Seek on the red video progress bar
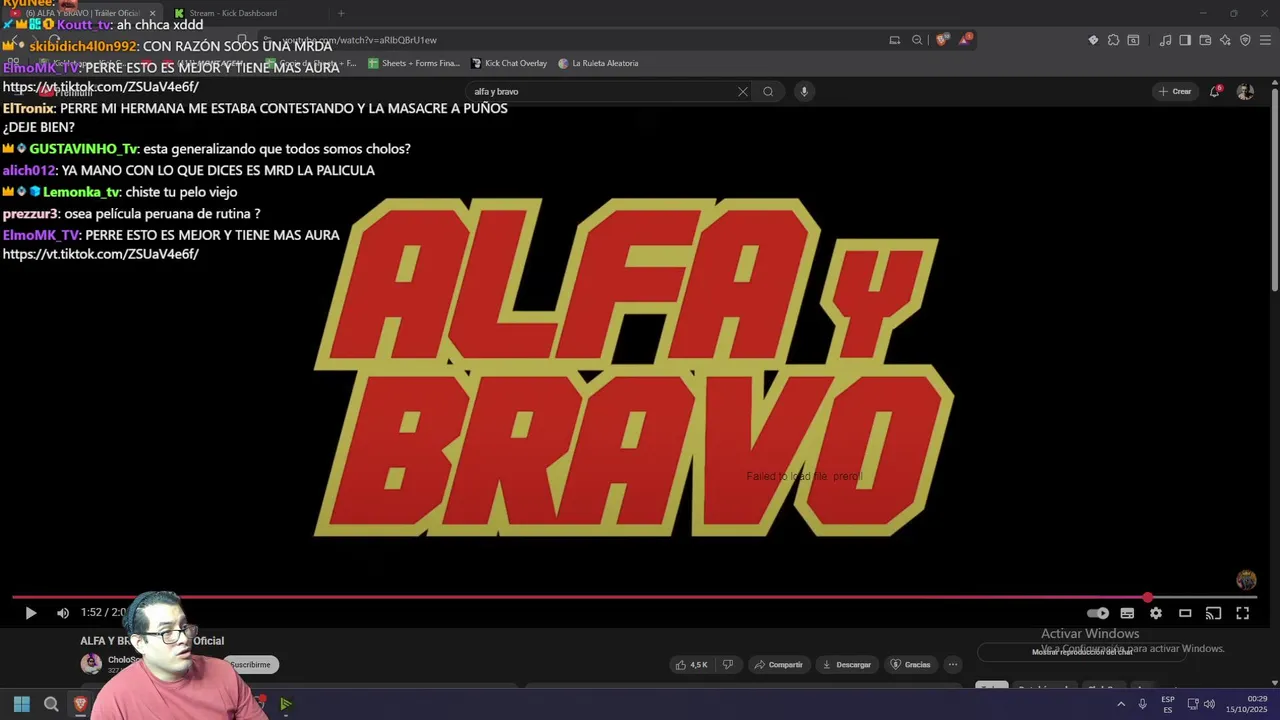The height and width of the screenshot is (720, 1280). (x=634, y=597)
